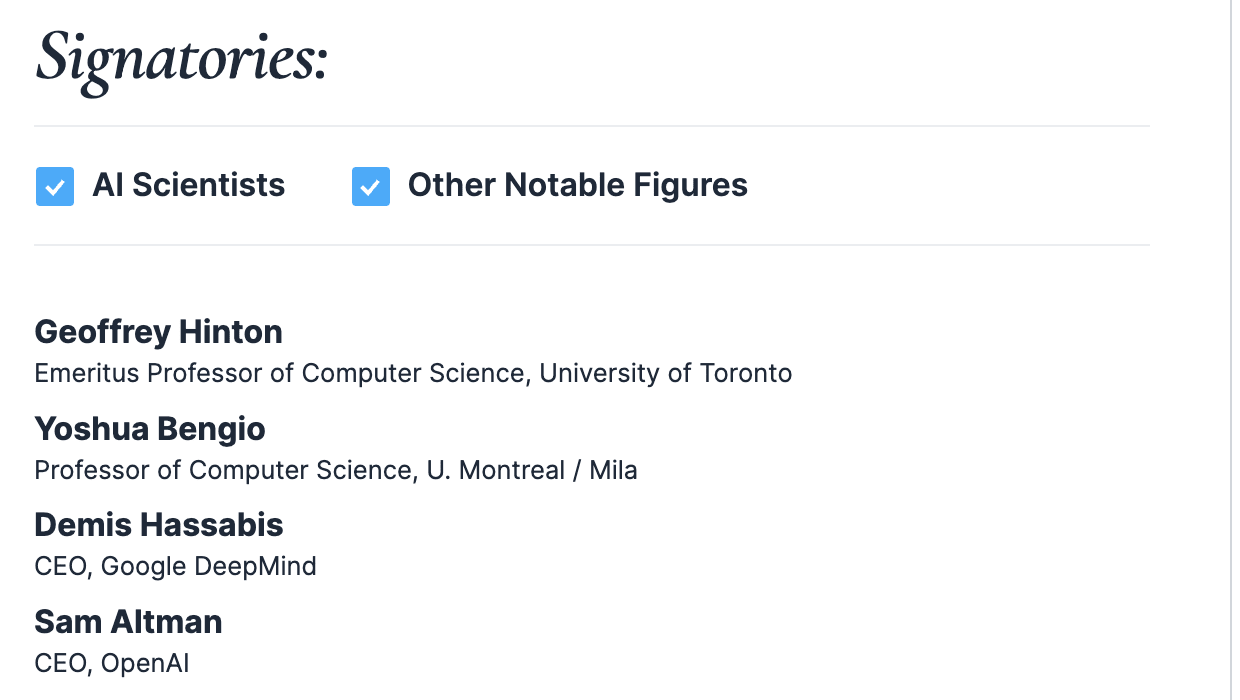
Task: Uncheck the AI Scientists checkbox
Action: [55, 187]
